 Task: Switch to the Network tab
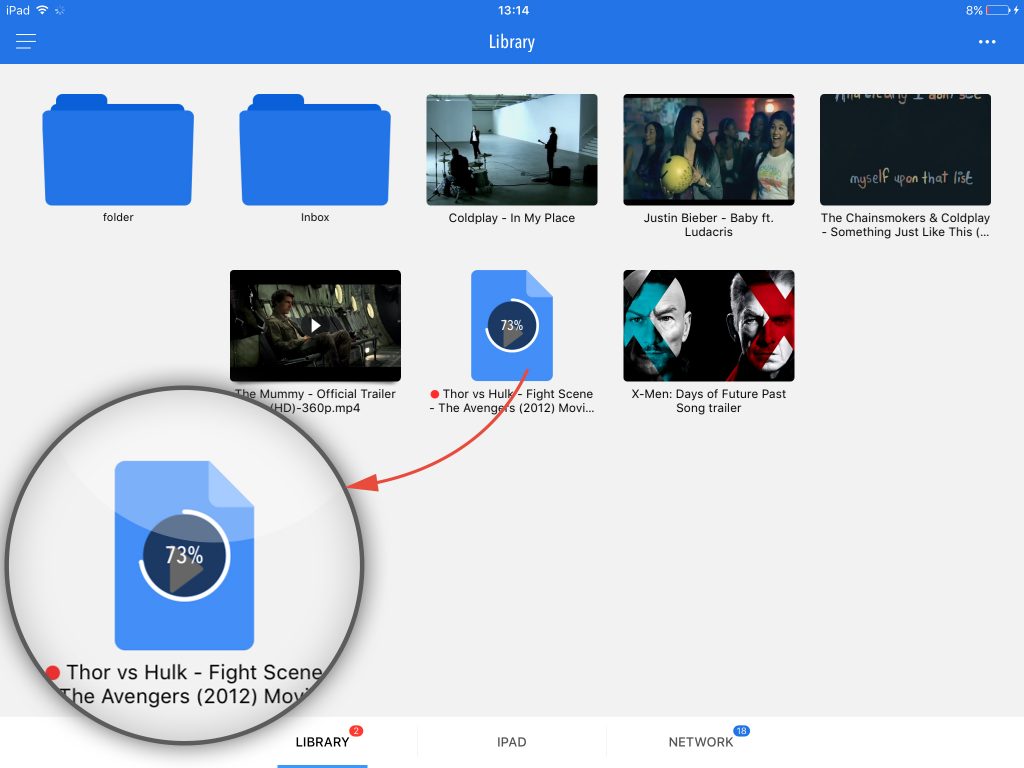pyautogui.click(x=701, y=742)
